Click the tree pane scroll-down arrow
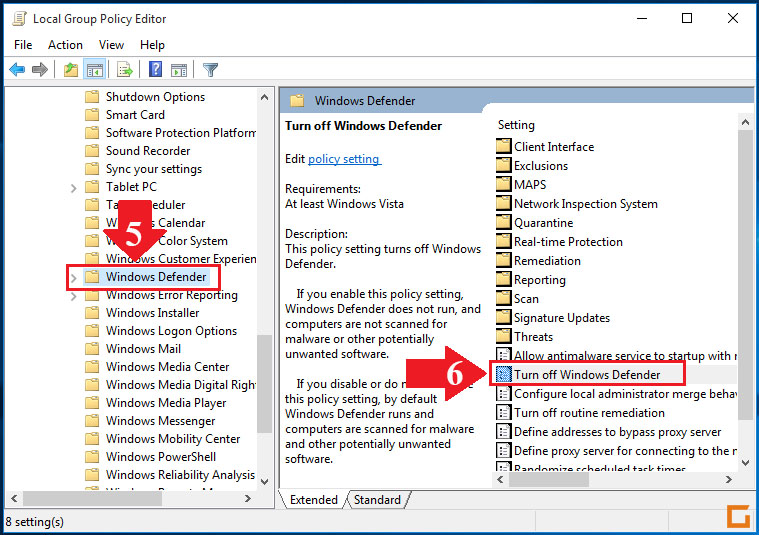 tap(264, 481)
